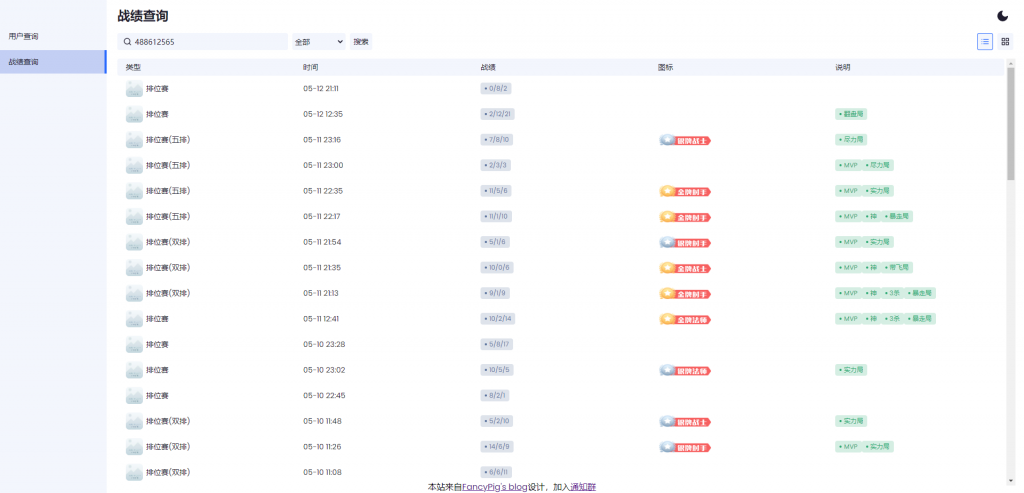Viewport: 1024px width, 493px height.
Task: Click the 说明 column header
Action: point(843,67)
